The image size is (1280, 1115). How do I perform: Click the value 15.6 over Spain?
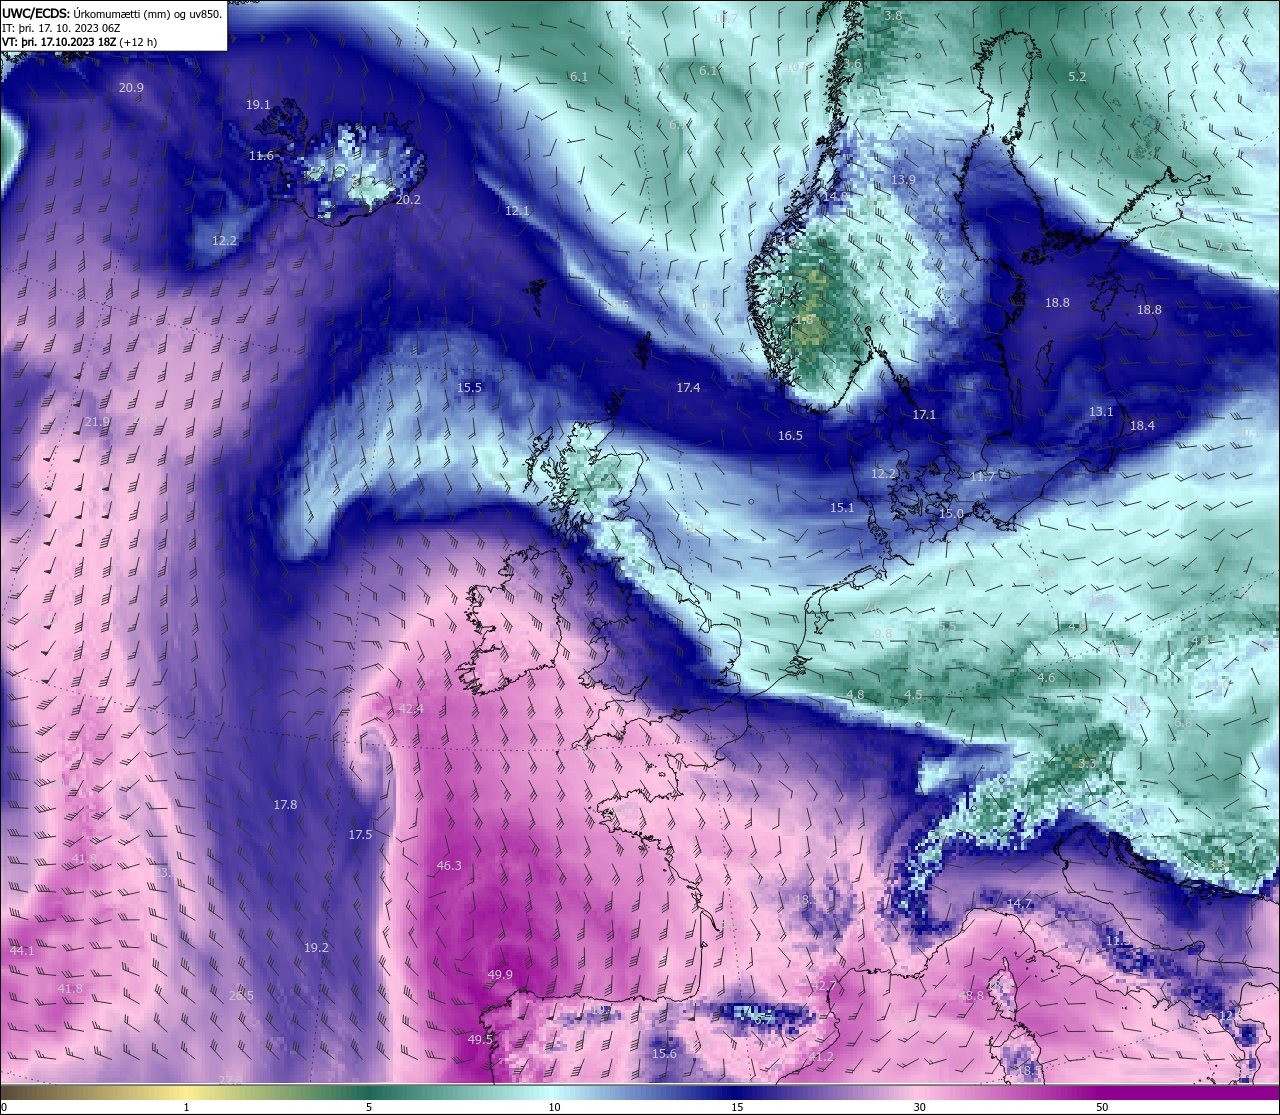(664, 1054)
